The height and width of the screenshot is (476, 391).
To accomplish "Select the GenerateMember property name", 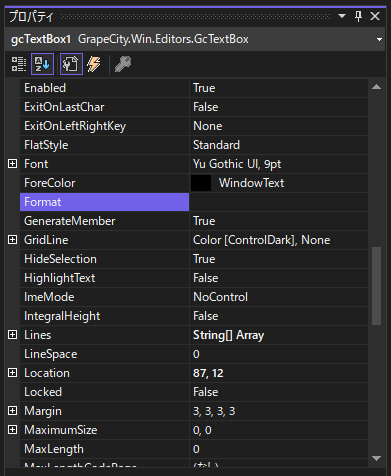I will pyautogui.click(x=70, y=221).
